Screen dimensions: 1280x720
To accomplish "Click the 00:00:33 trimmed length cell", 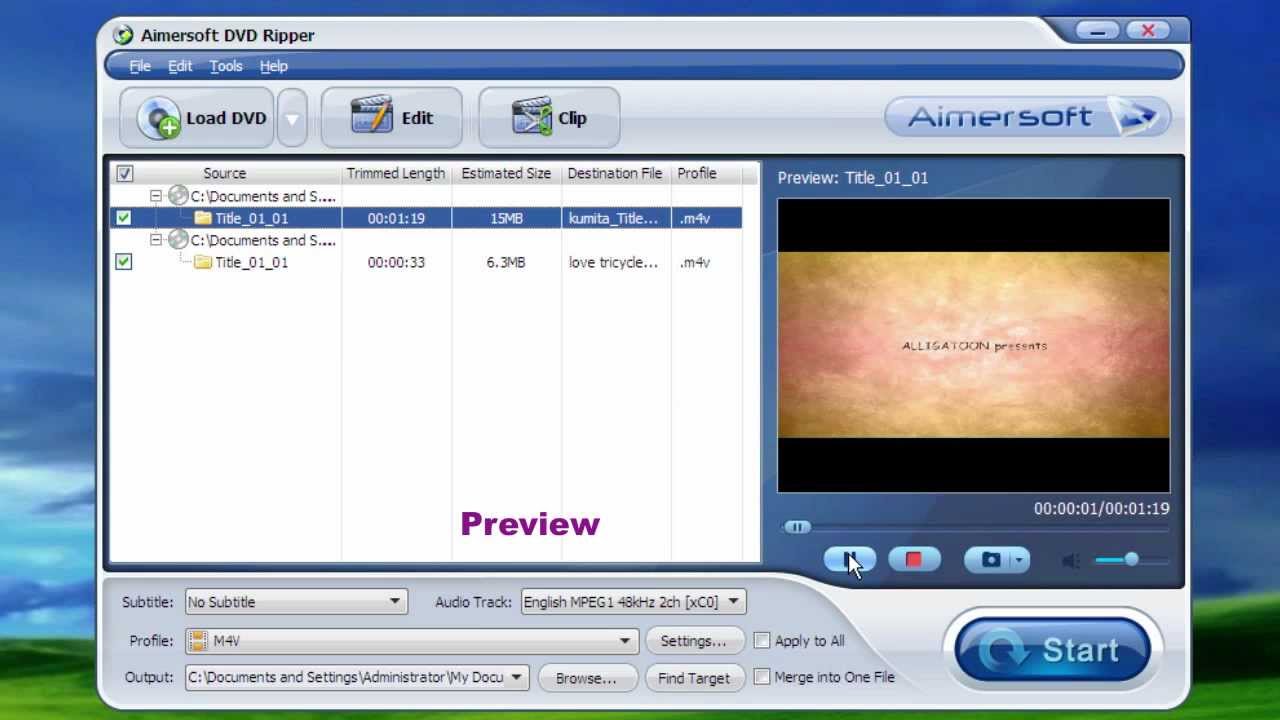I will coord(396,262).
